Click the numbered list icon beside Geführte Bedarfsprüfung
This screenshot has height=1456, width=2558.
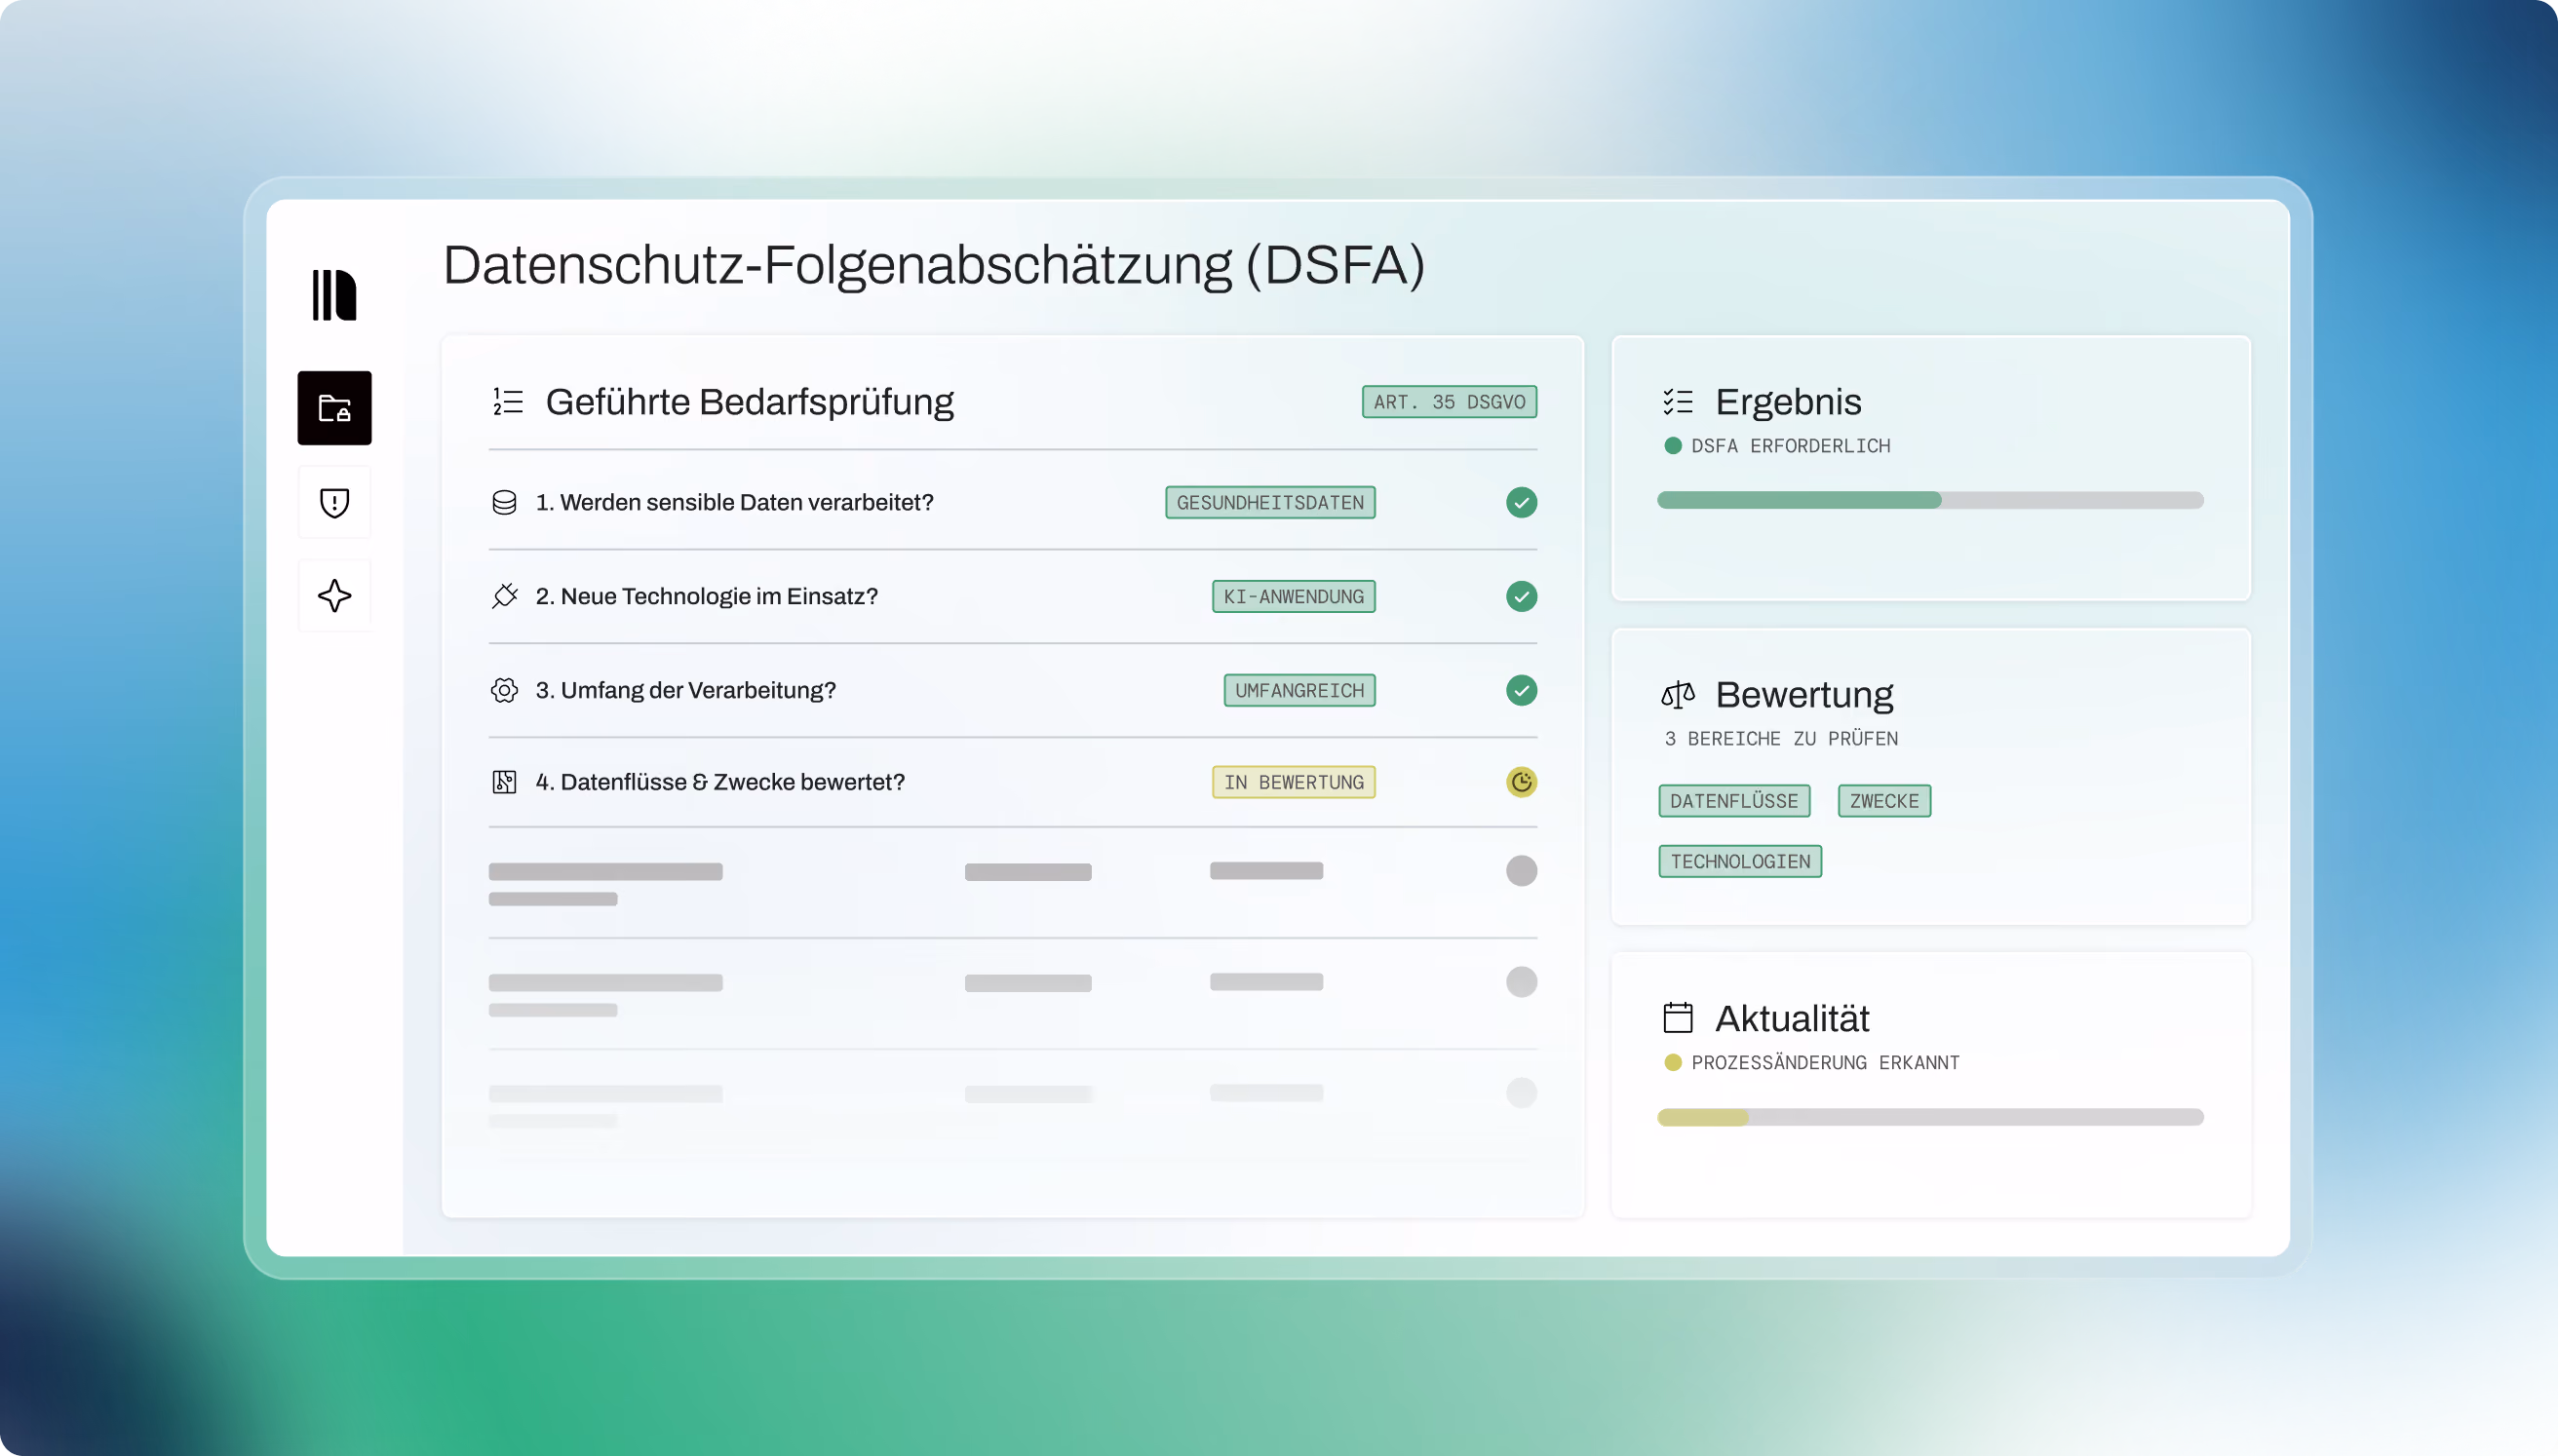(x=508, y=401)
